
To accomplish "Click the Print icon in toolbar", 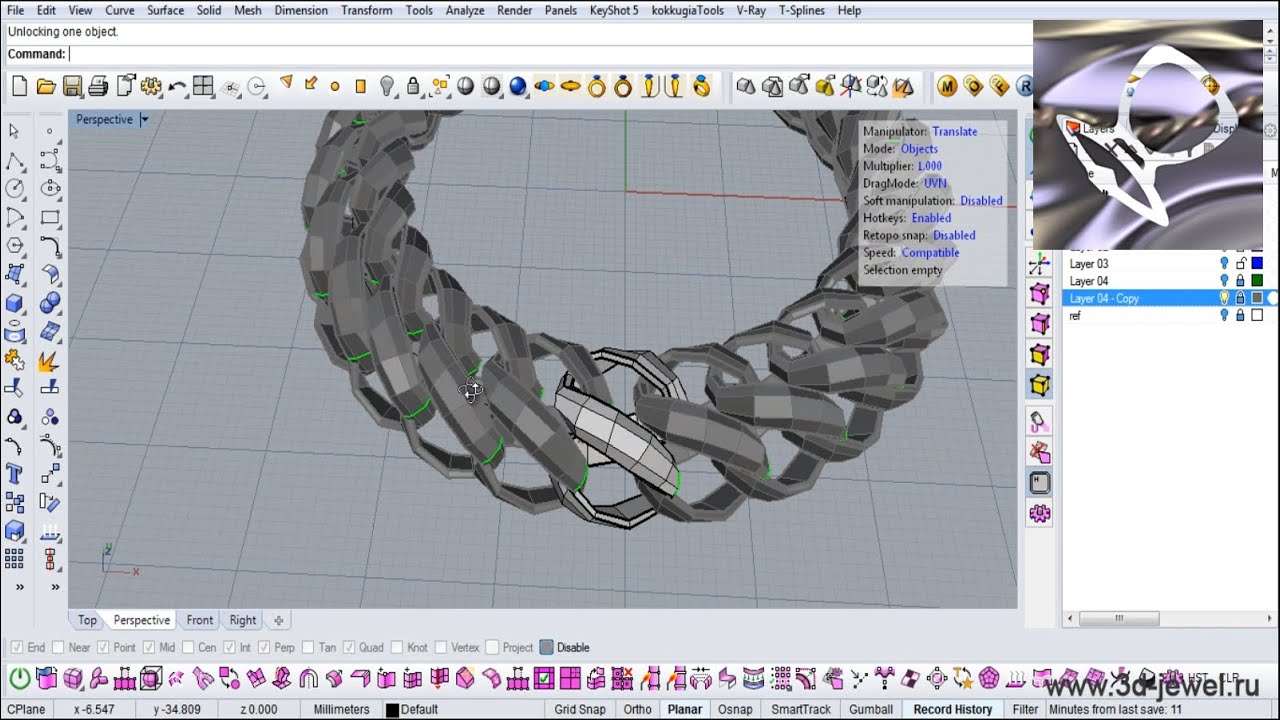I will tap(98, 87).
